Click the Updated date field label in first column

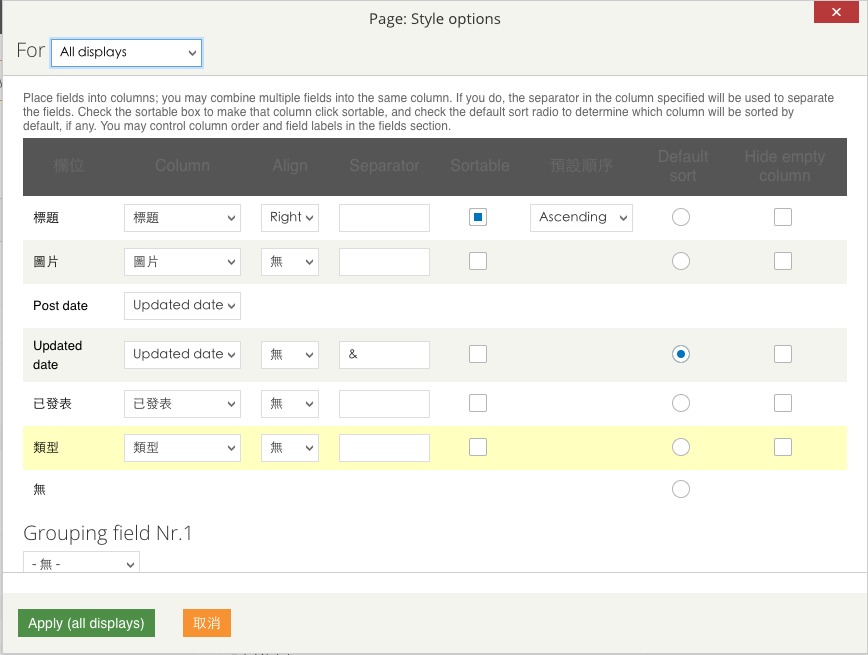click(x=58, y=355)
